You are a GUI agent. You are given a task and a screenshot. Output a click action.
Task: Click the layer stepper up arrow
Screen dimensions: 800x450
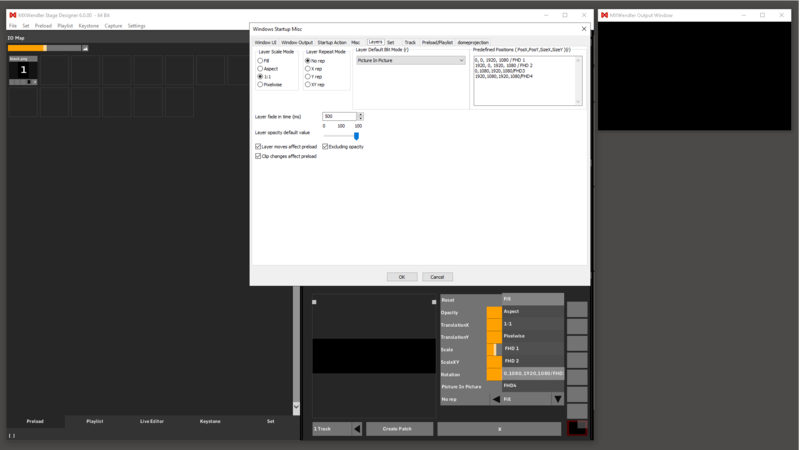[360, 115]
